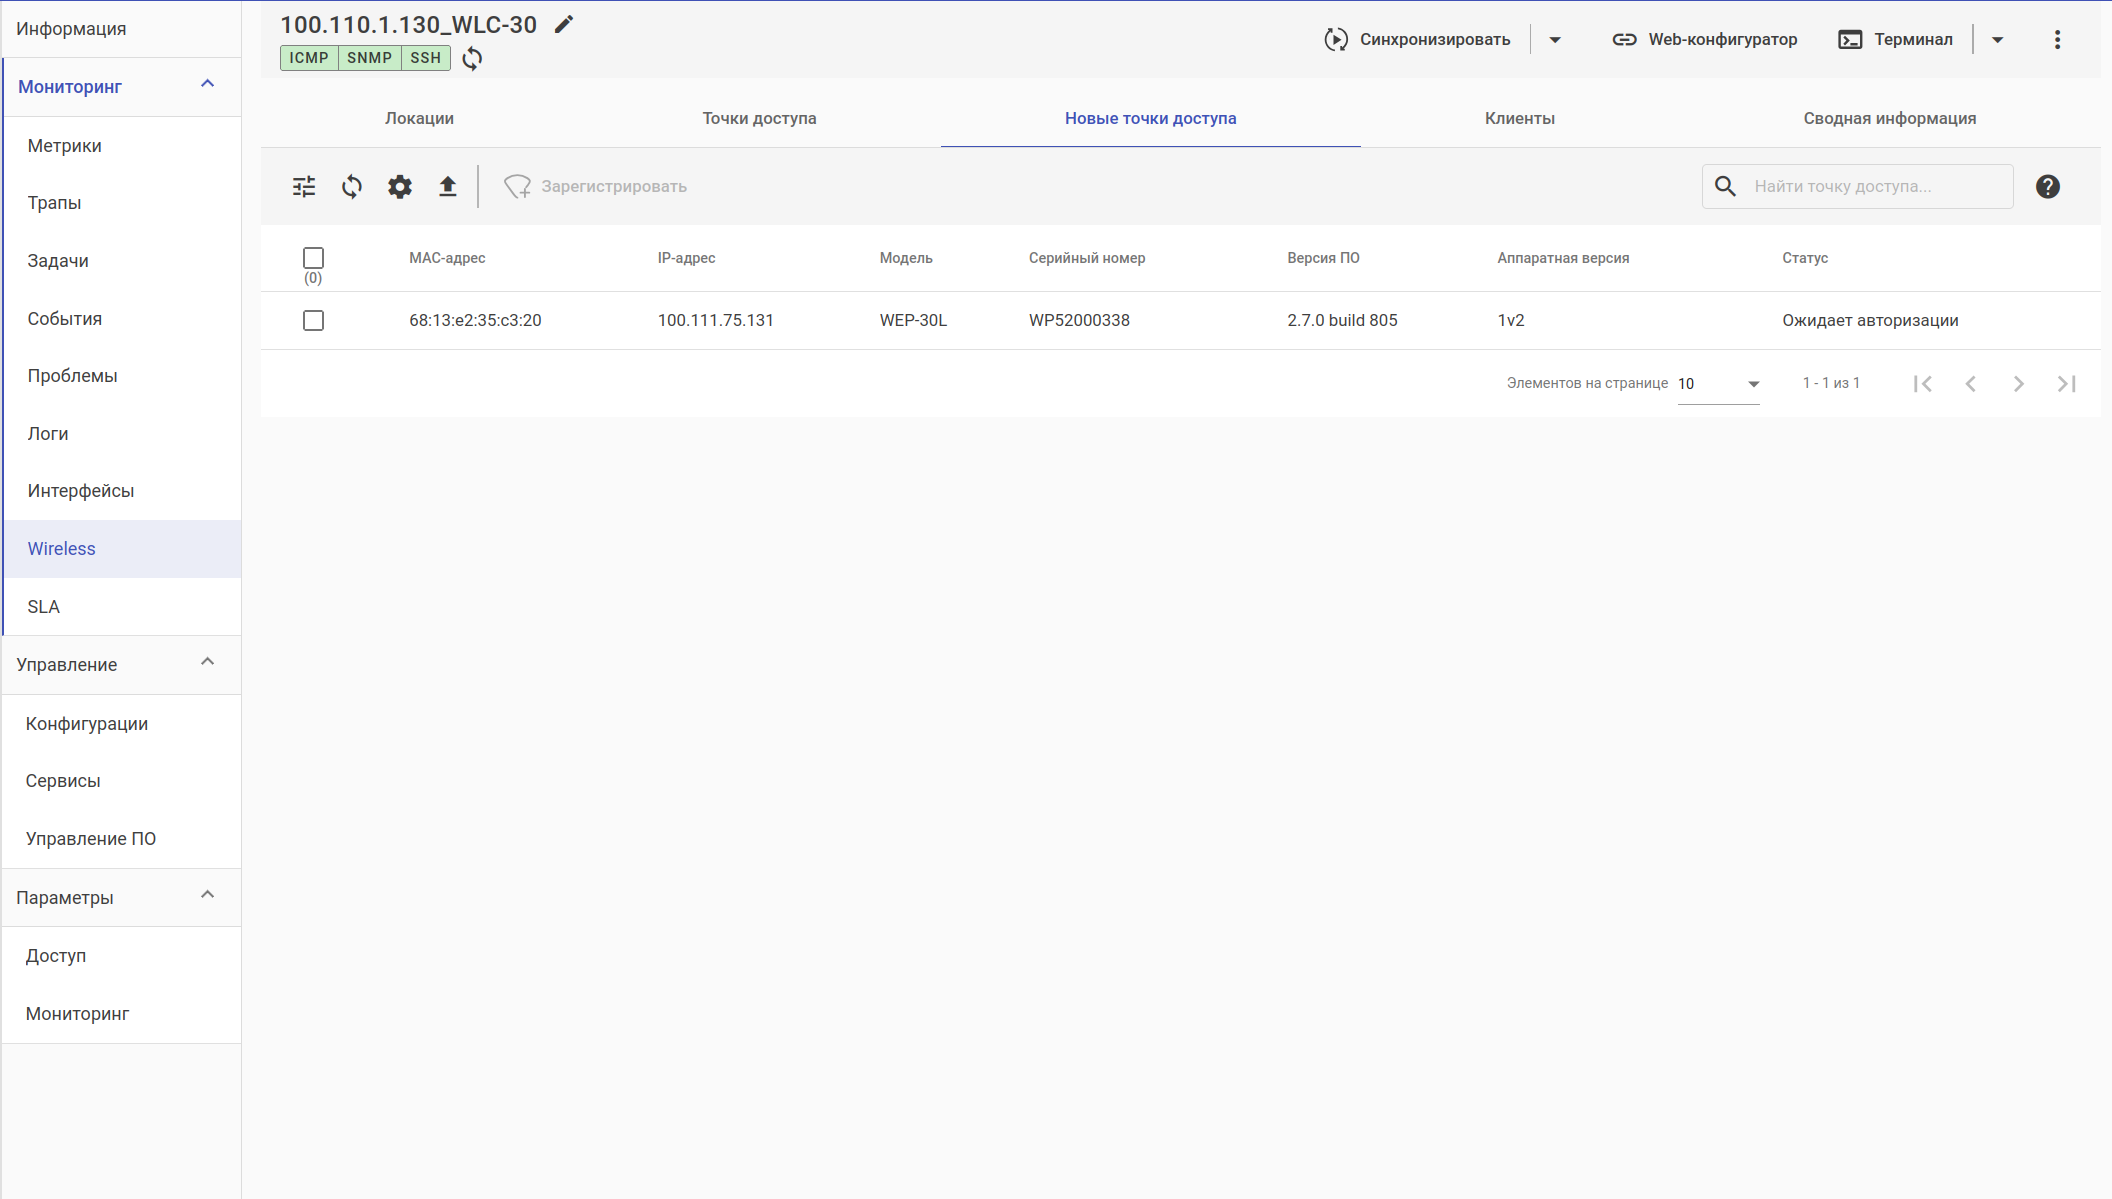Toggle the select-all checkbox in table header
This screenshot has width=2112, height=1199.
click(313, 258)
